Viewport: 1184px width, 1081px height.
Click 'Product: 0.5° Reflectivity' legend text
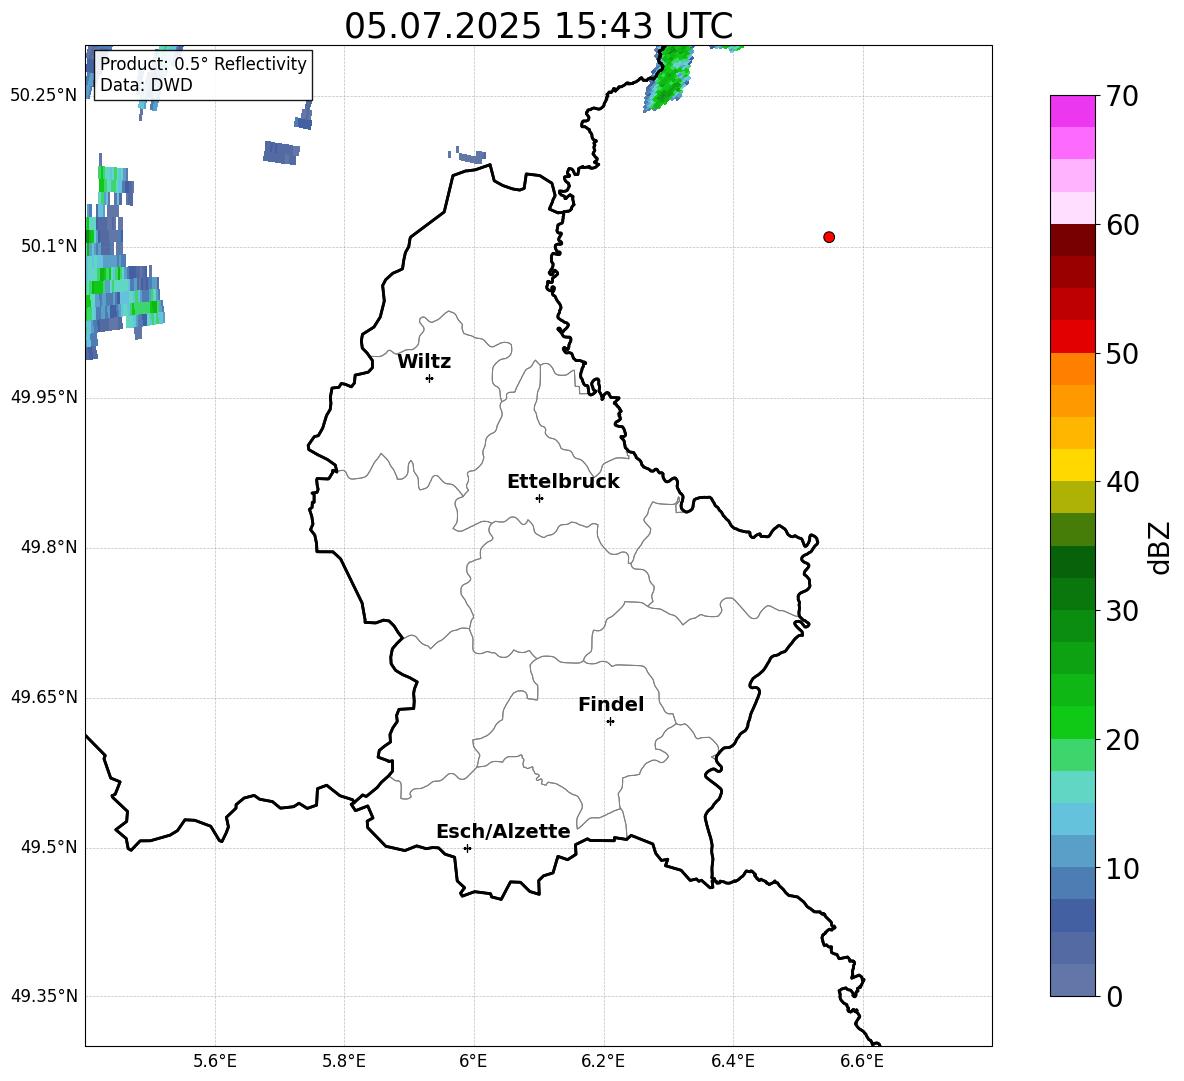coord(203,63)
